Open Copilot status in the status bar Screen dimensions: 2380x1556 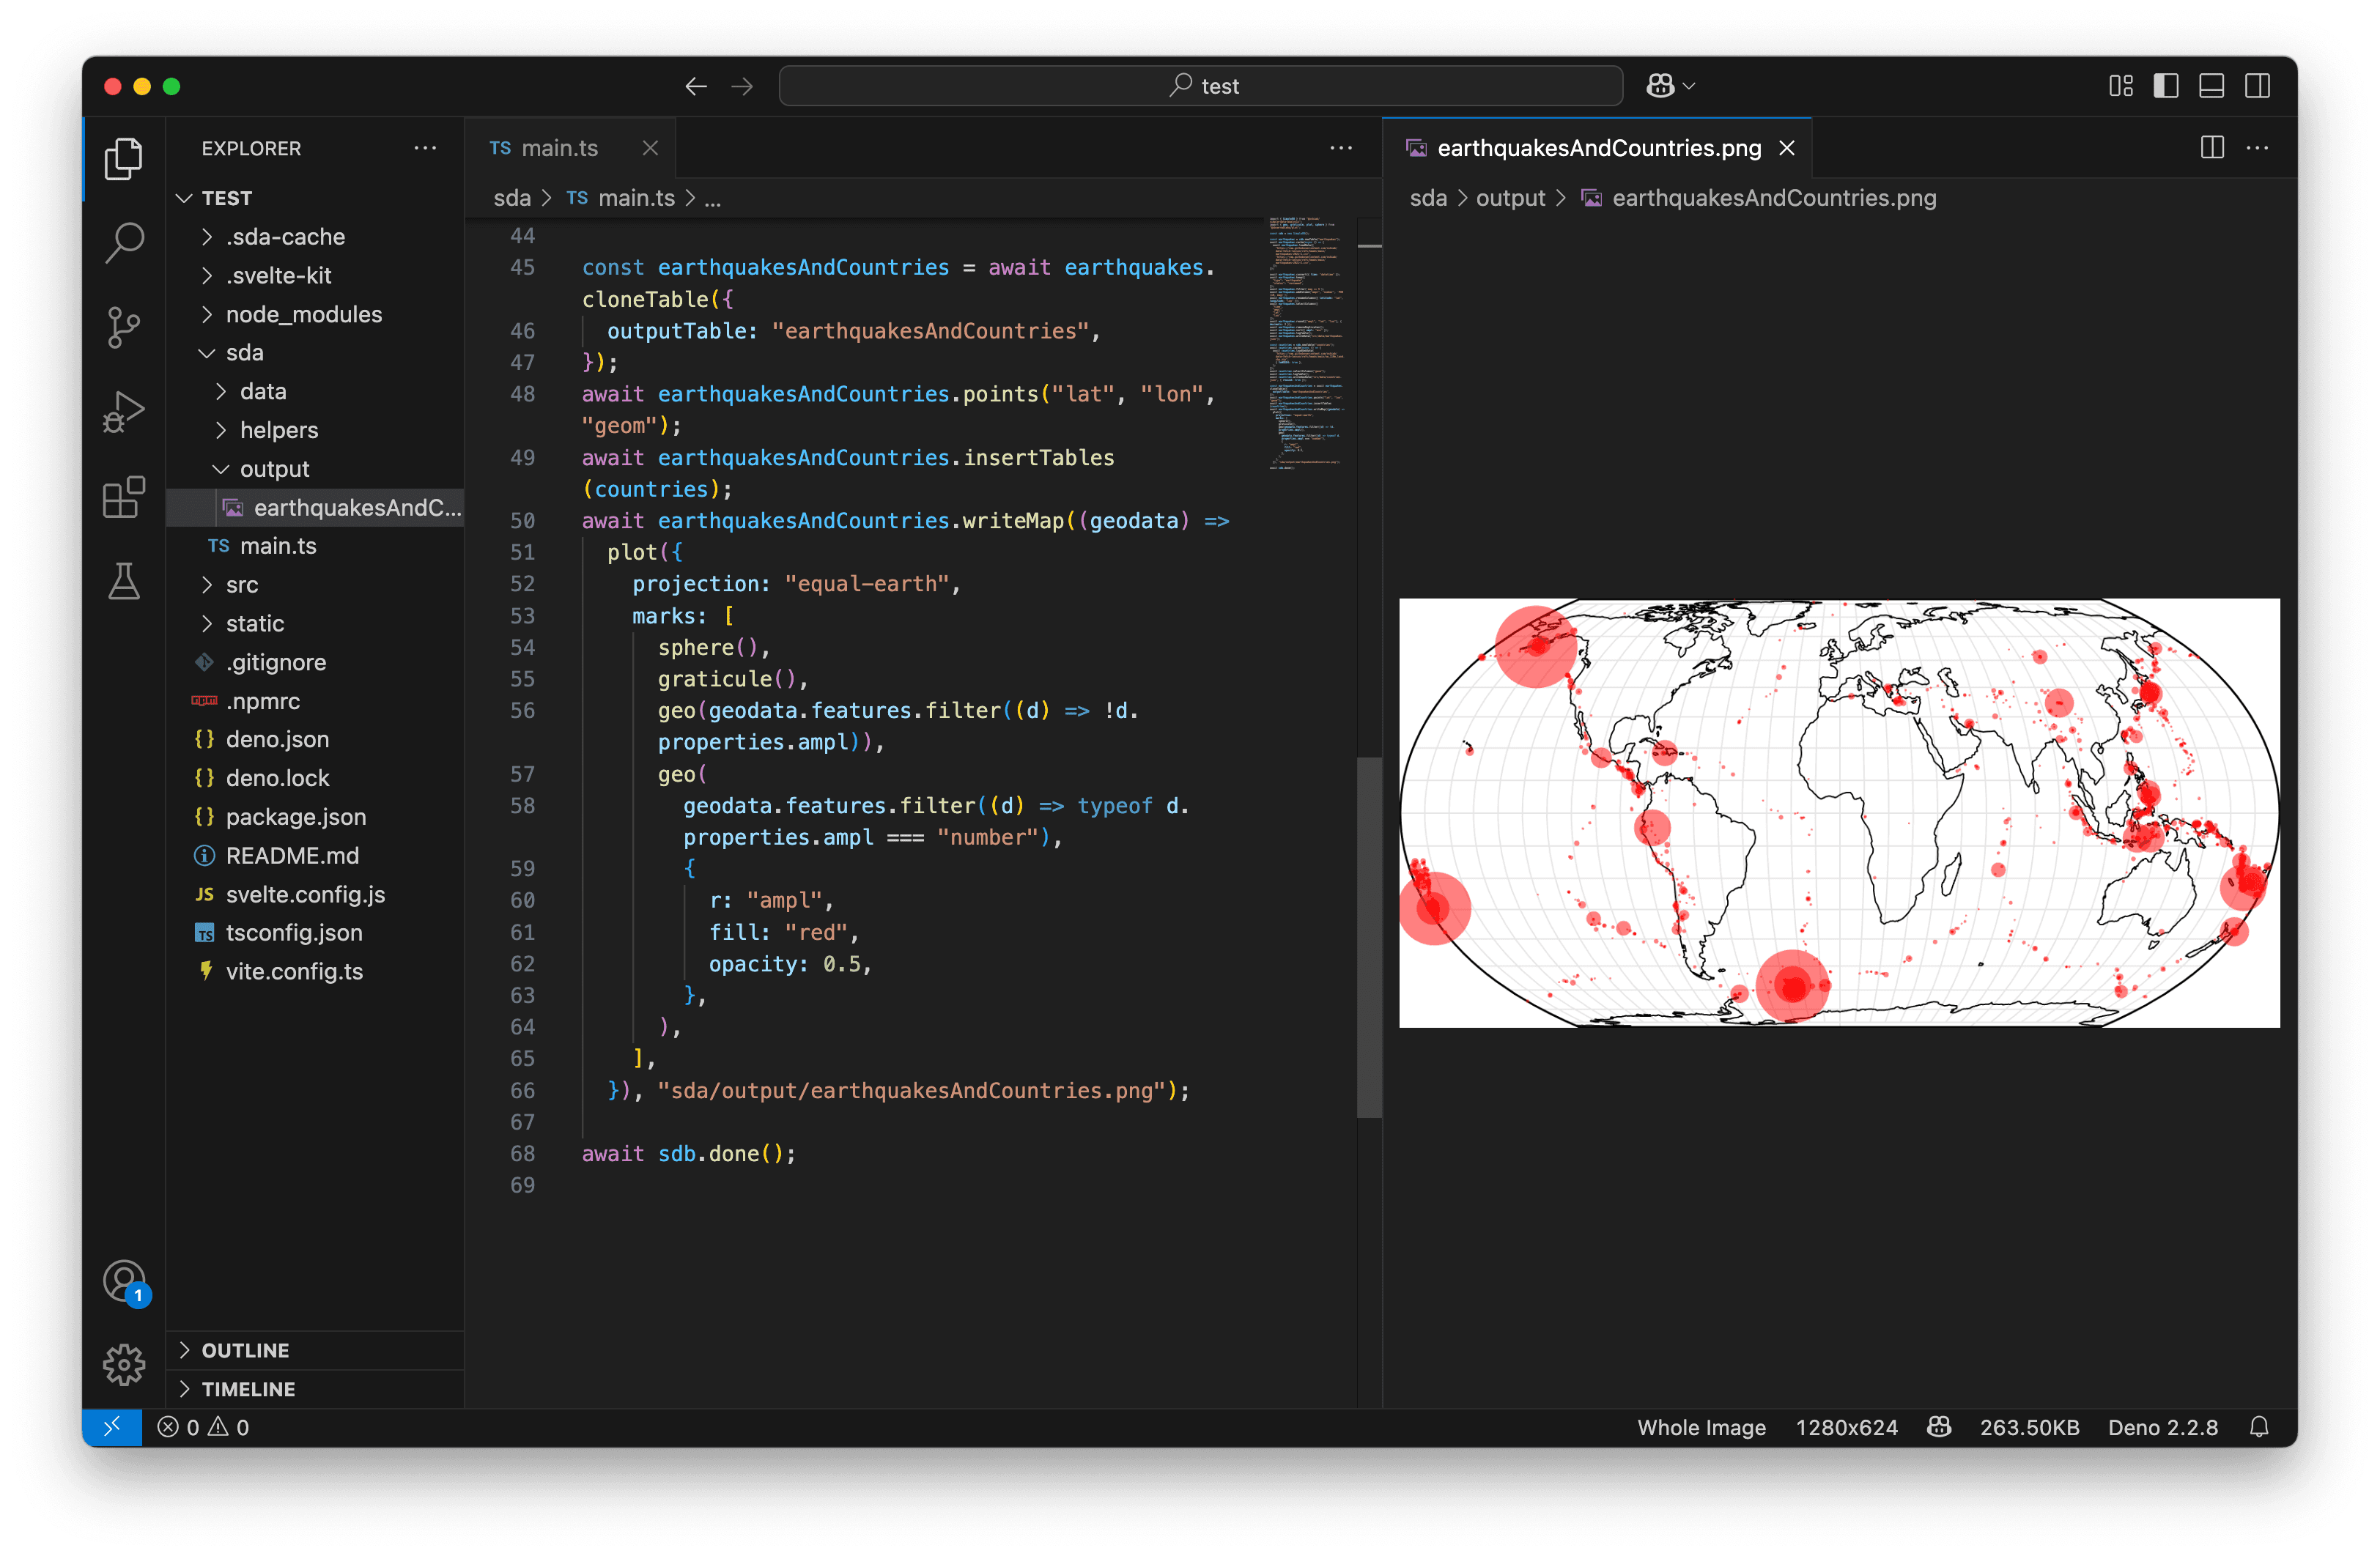pyautogui.click(x=1939, y=1427)
